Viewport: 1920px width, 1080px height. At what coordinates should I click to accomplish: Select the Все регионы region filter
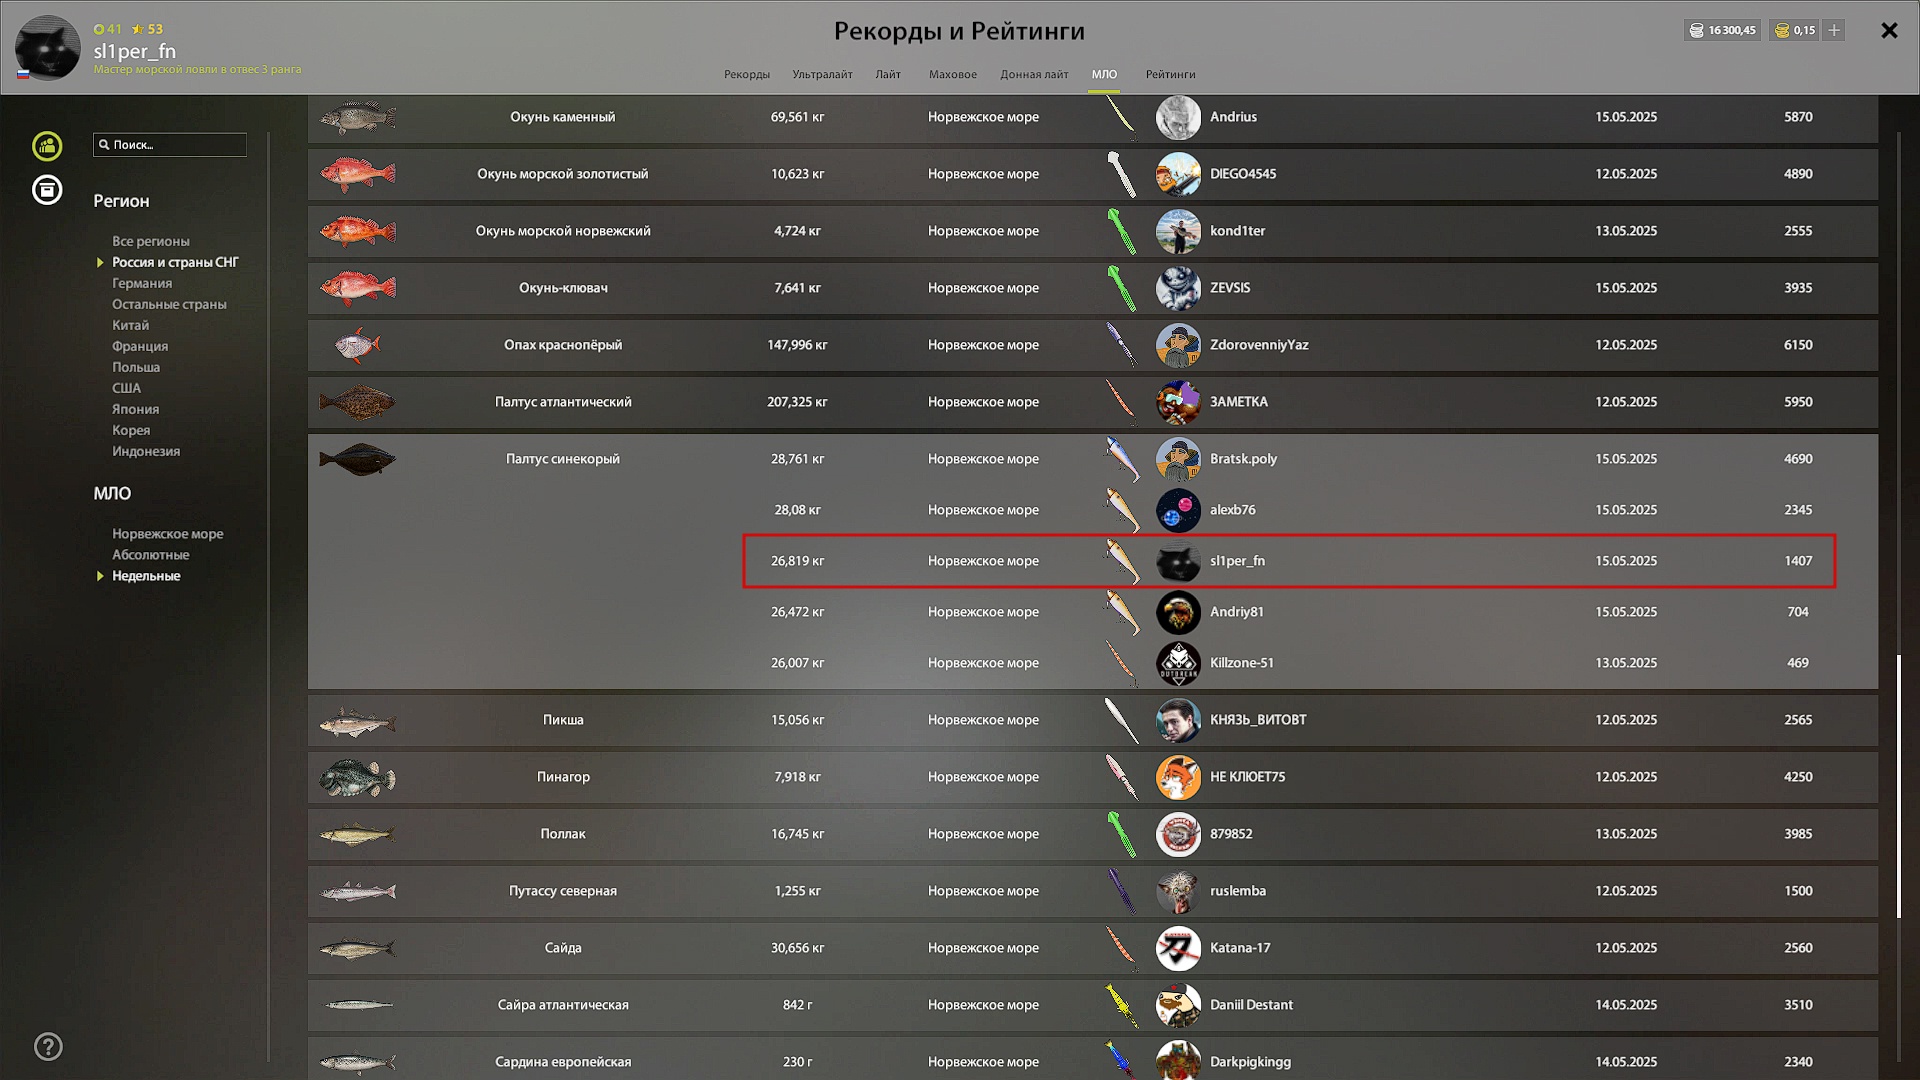pos(151,241)
